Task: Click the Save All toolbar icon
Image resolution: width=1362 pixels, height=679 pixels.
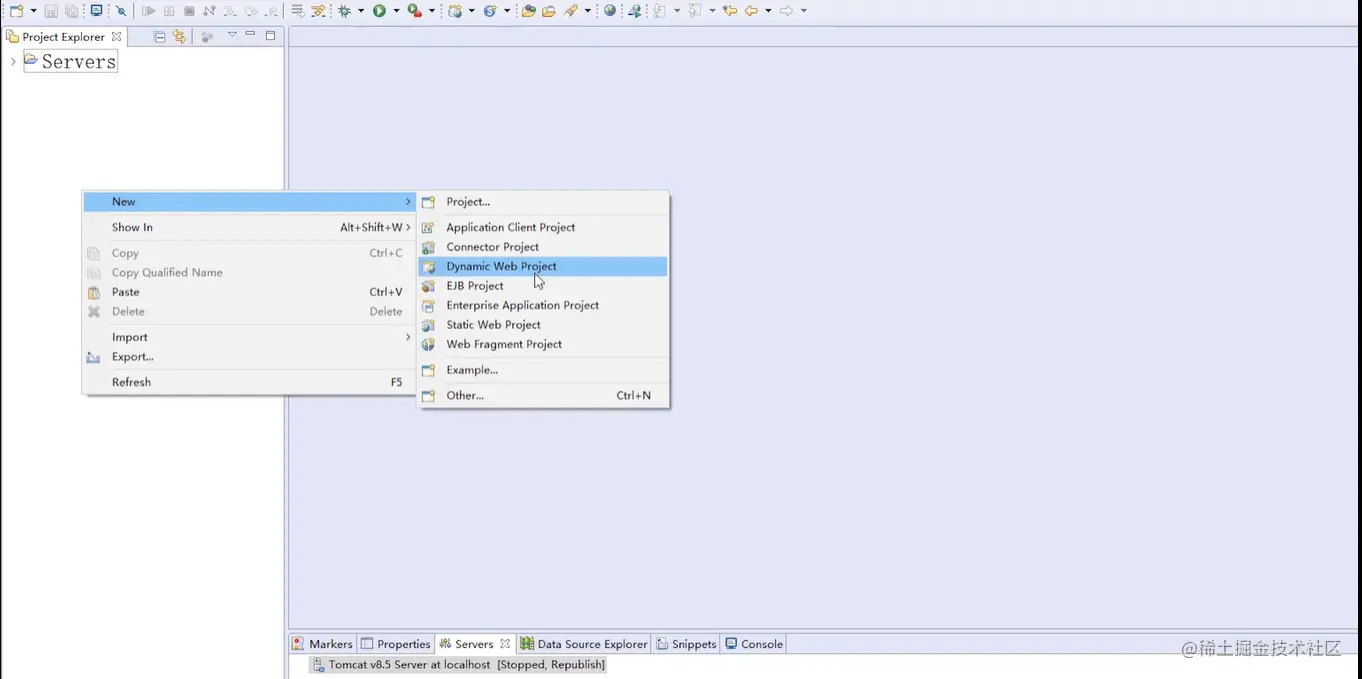Action: click(71, 11)
